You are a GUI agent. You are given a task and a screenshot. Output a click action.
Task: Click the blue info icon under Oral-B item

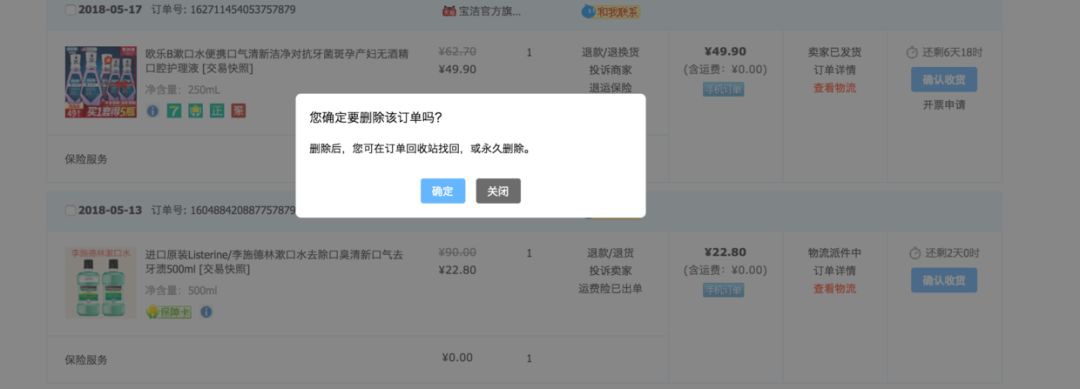click(153, 111)
